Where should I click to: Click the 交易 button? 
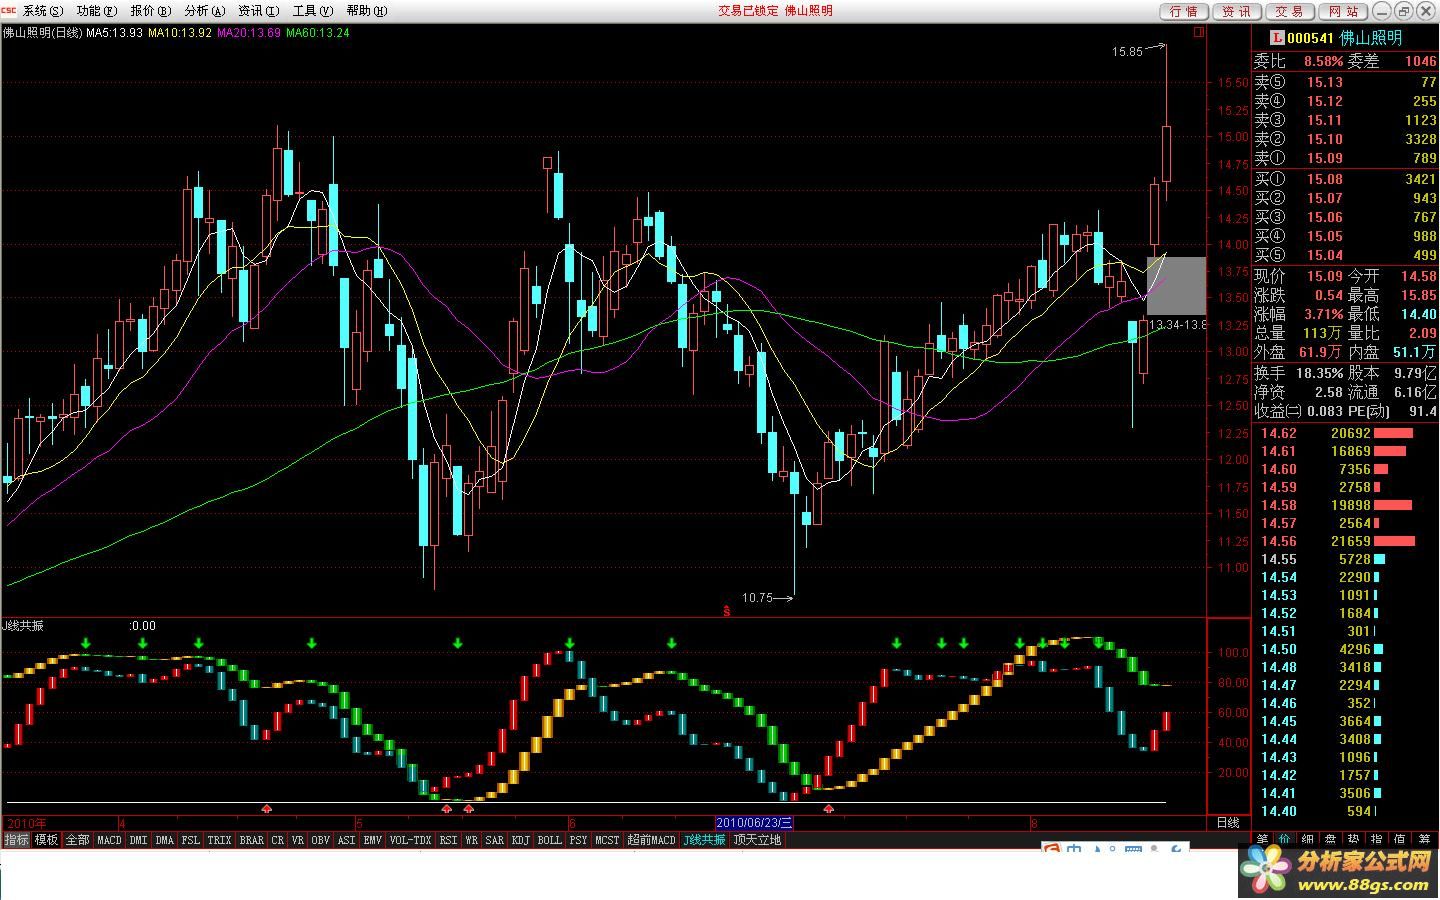tap(1290, 11)
